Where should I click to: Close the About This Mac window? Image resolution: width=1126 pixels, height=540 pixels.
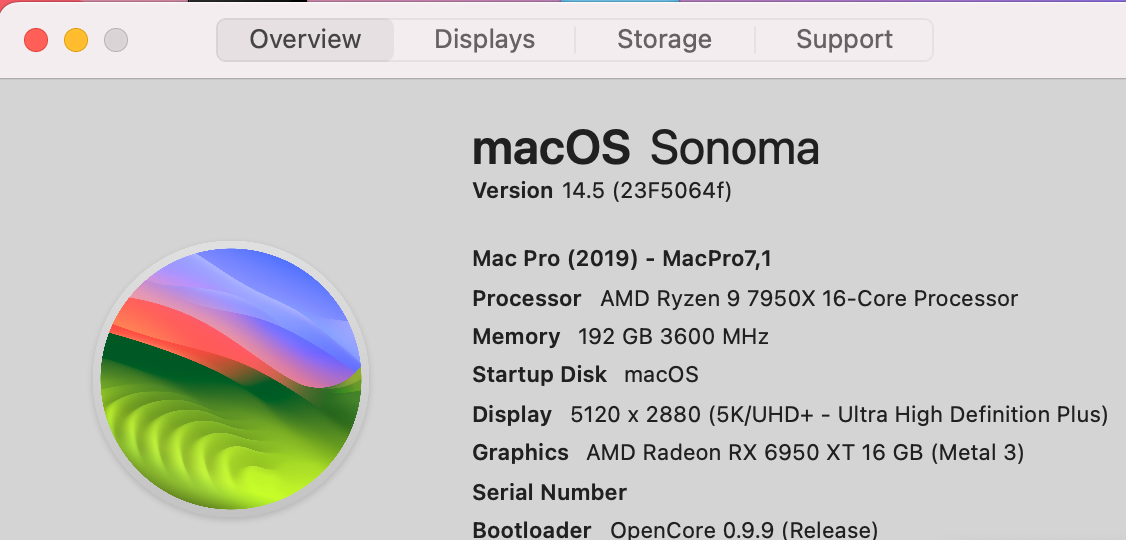(x=36, y=40)
